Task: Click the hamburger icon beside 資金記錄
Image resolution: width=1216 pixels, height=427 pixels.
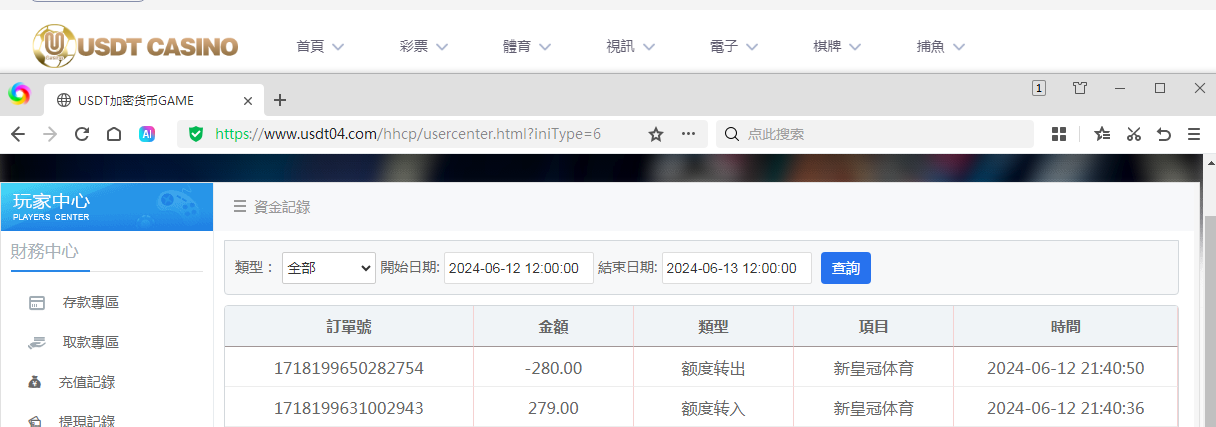Action: click(240, 207)
